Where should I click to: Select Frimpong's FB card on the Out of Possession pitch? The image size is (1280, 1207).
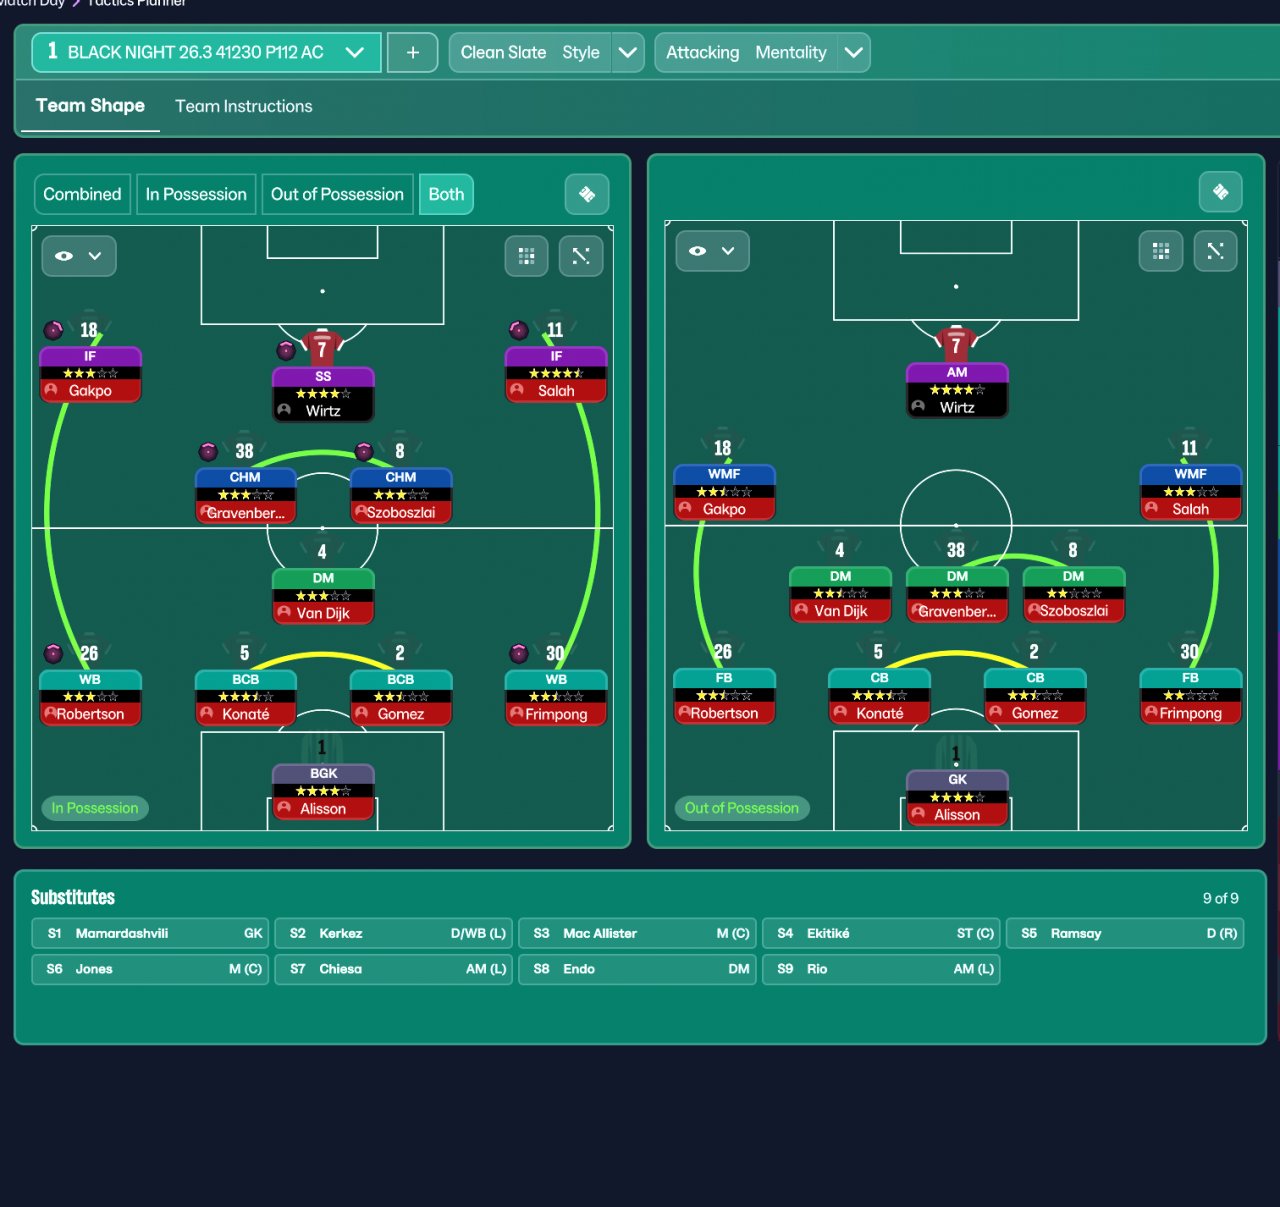pyautogui.click(x=1190, y=695)
